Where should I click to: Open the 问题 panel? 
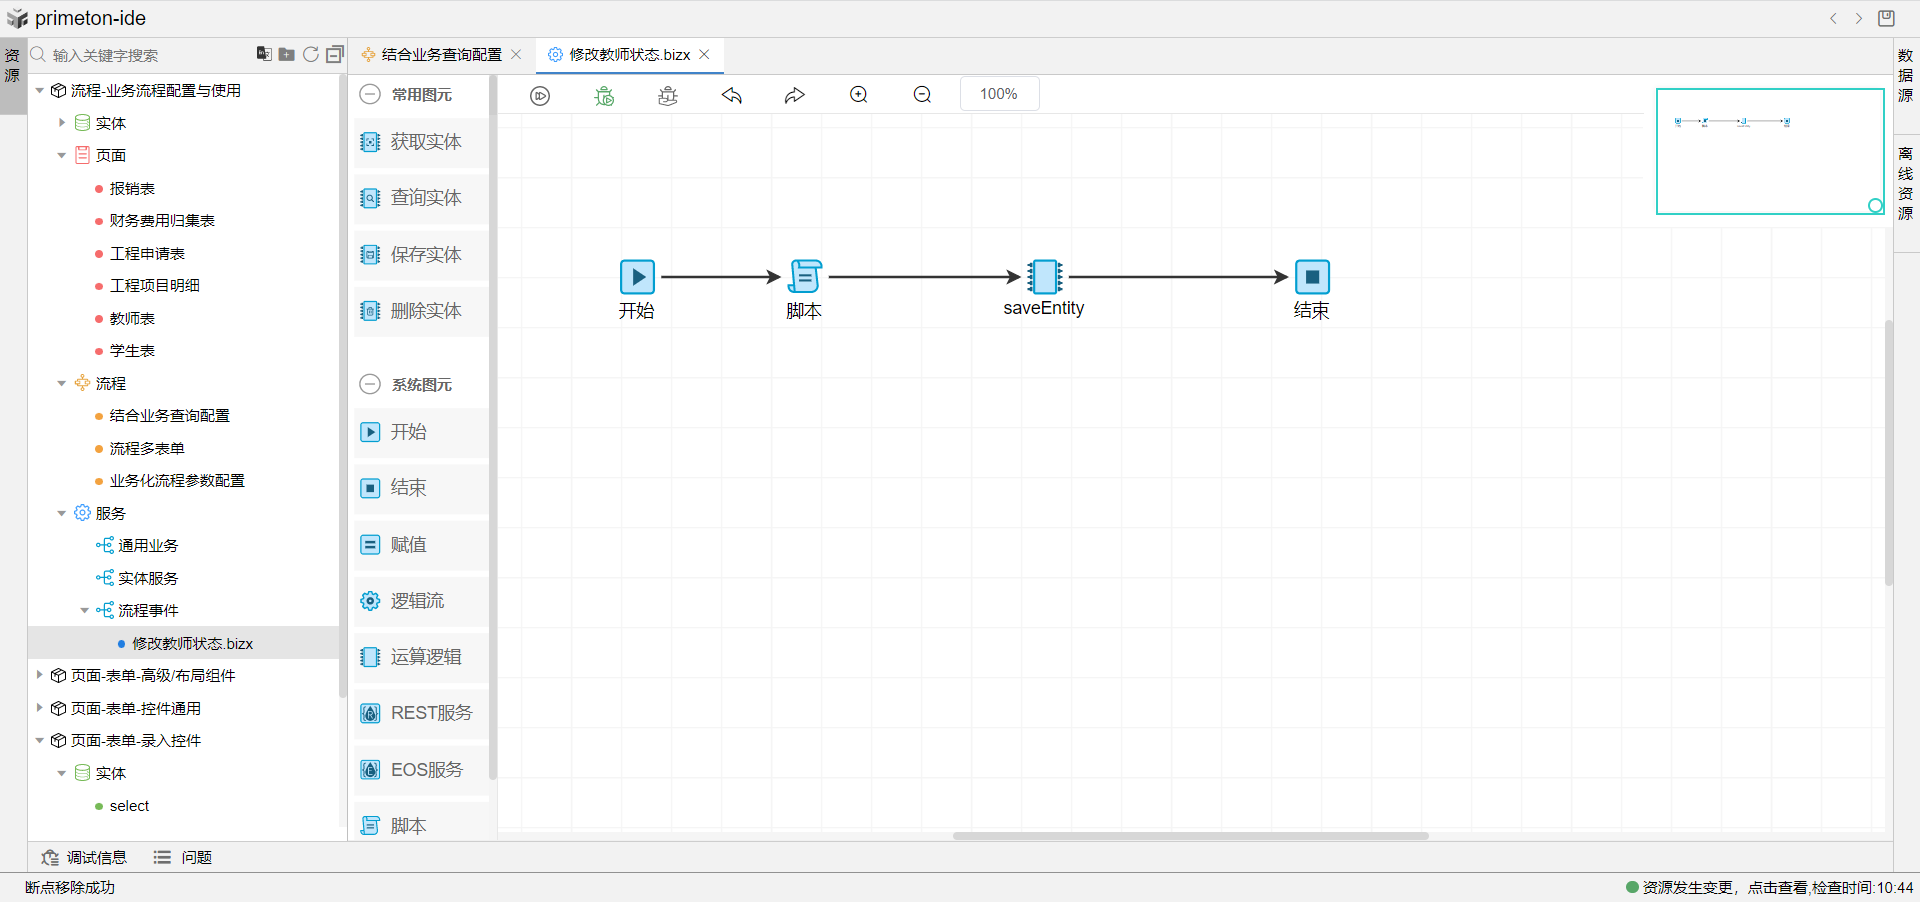pos(184,857)
